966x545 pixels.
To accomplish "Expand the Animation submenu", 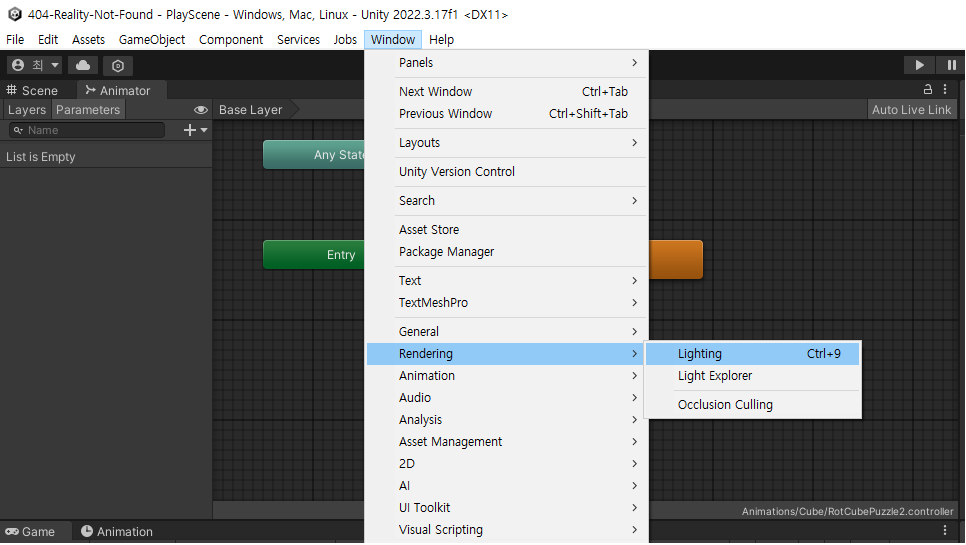I will [x=507, y=376].
